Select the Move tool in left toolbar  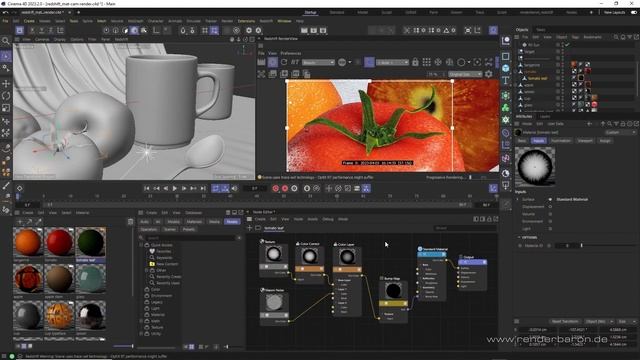point(6,84)
